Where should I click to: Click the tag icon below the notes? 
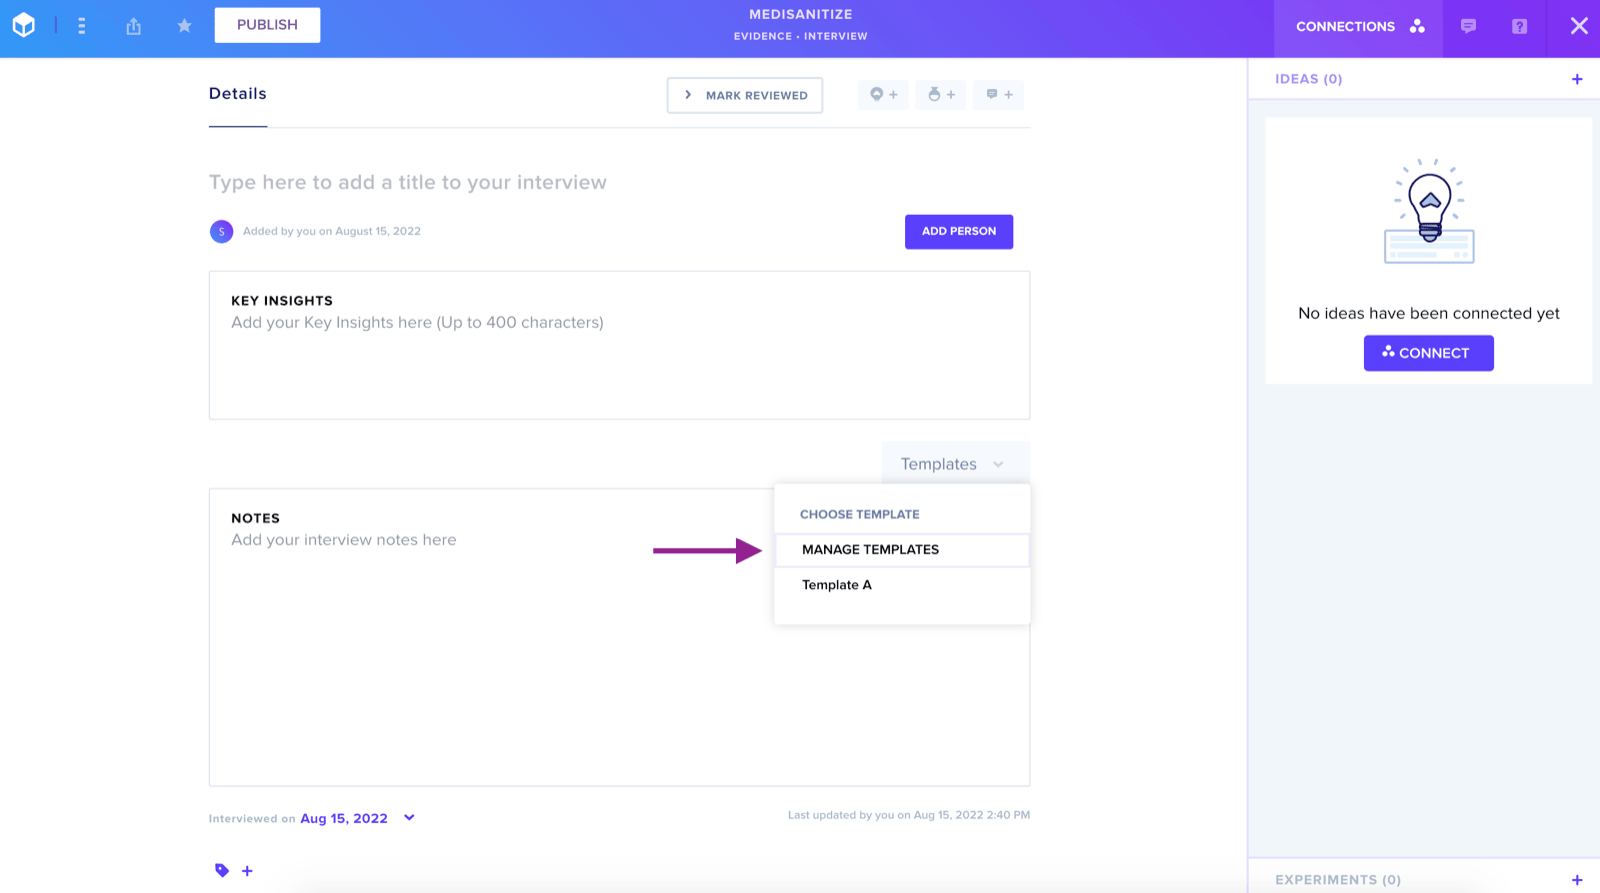coord(222,871)
